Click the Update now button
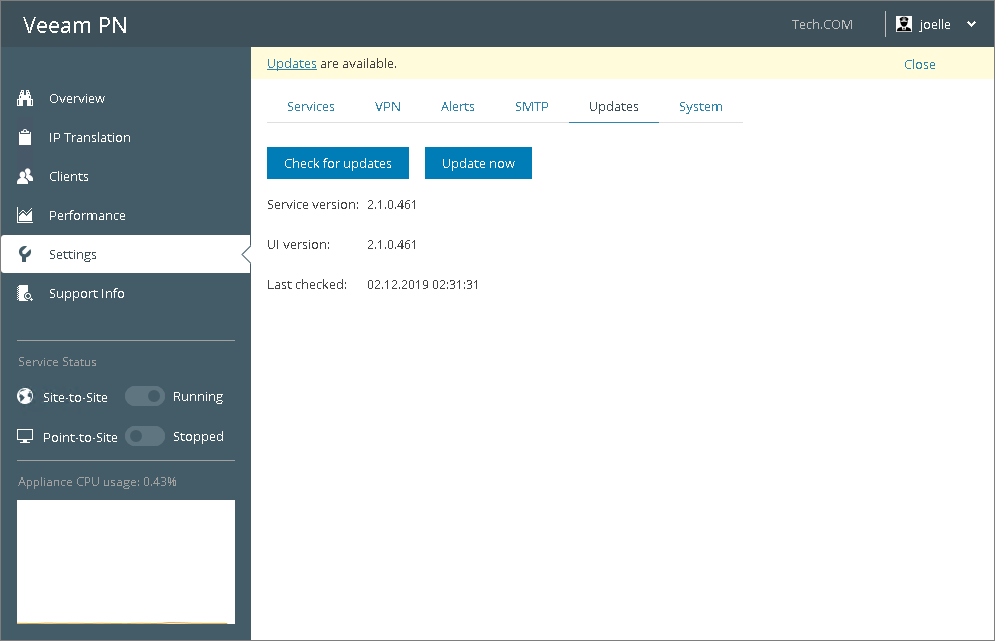This screenshot has height=641, width=995. (x=478, y=163)
